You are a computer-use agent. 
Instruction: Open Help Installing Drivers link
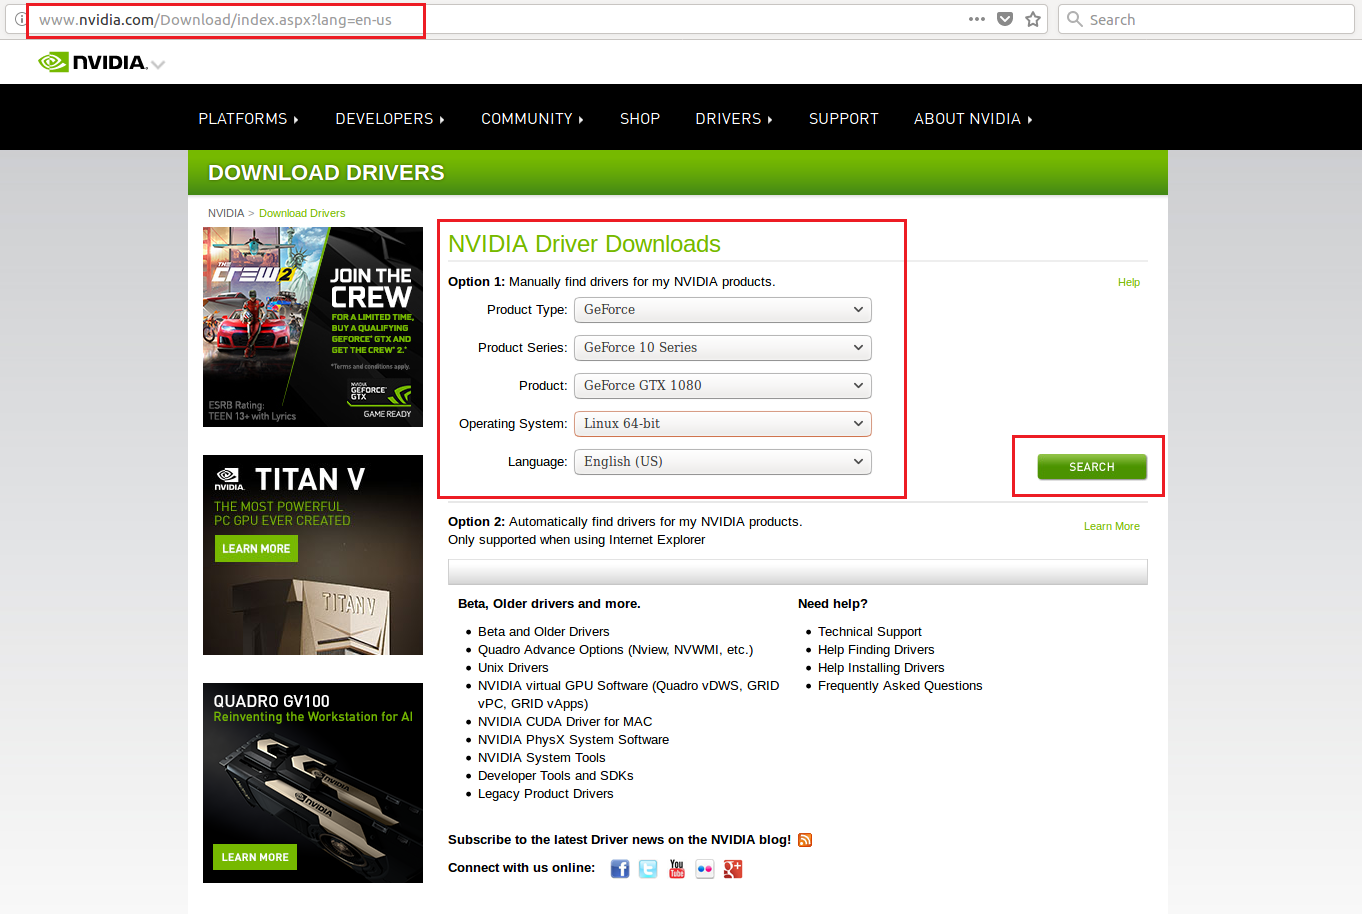[881, 668]
